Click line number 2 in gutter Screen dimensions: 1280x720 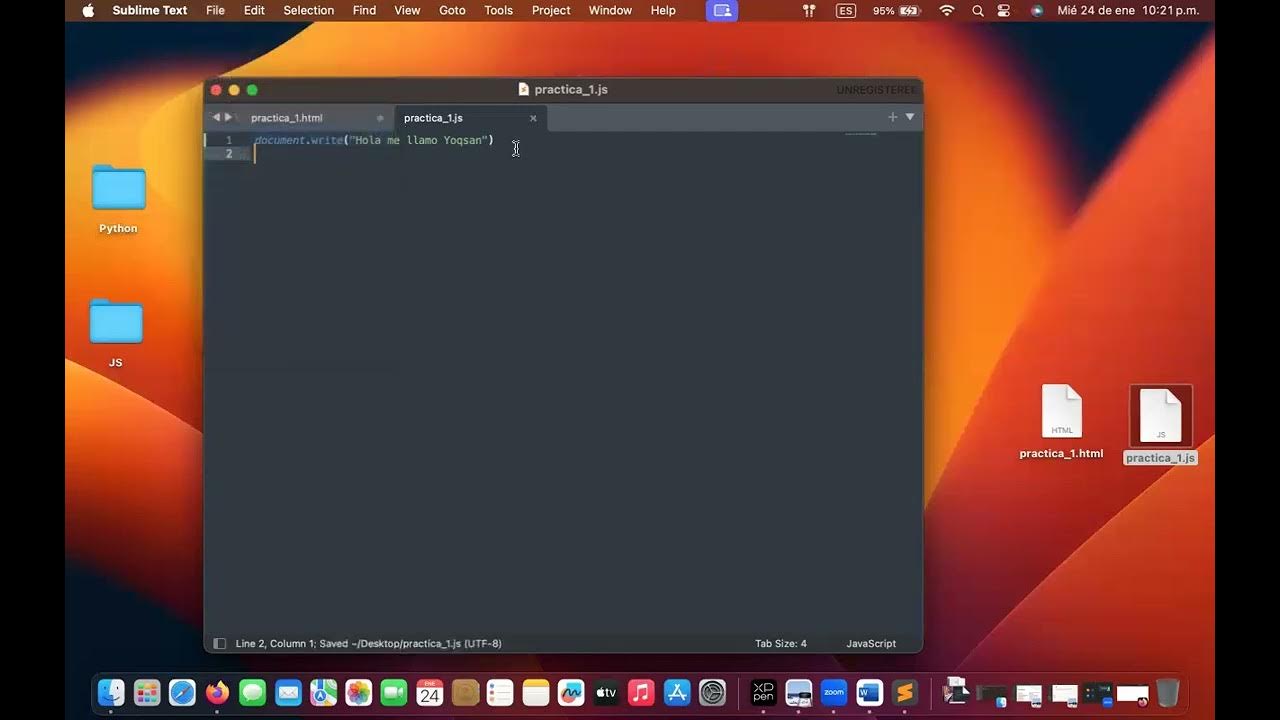click(x=229, y=154)
